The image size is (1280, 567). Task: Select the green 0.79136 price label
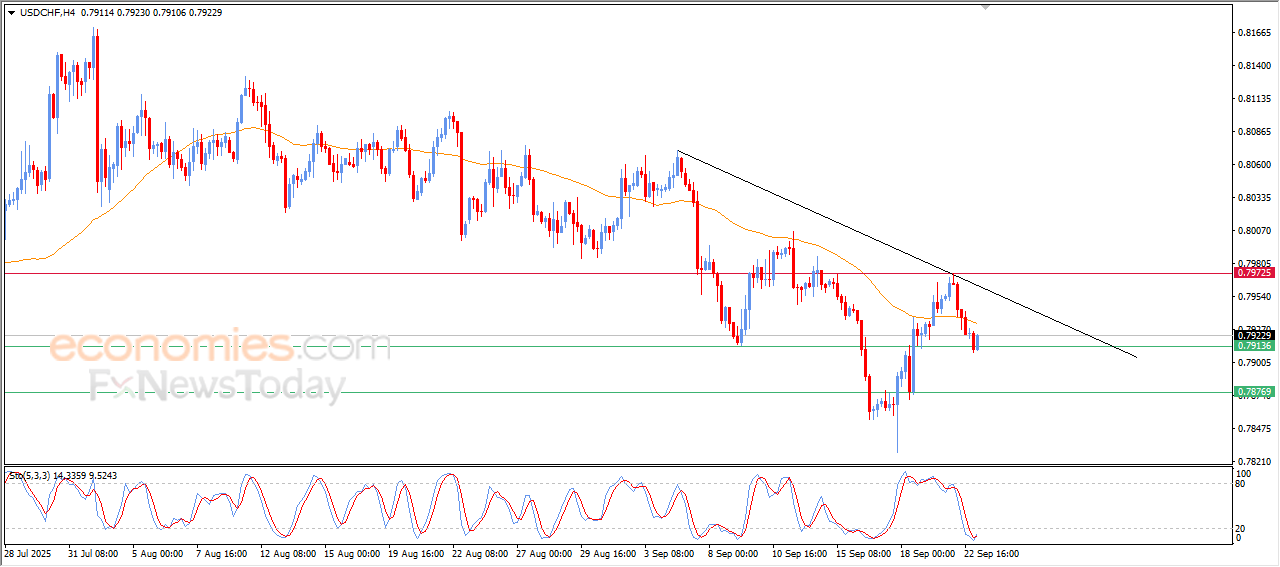coord(1253,346)
